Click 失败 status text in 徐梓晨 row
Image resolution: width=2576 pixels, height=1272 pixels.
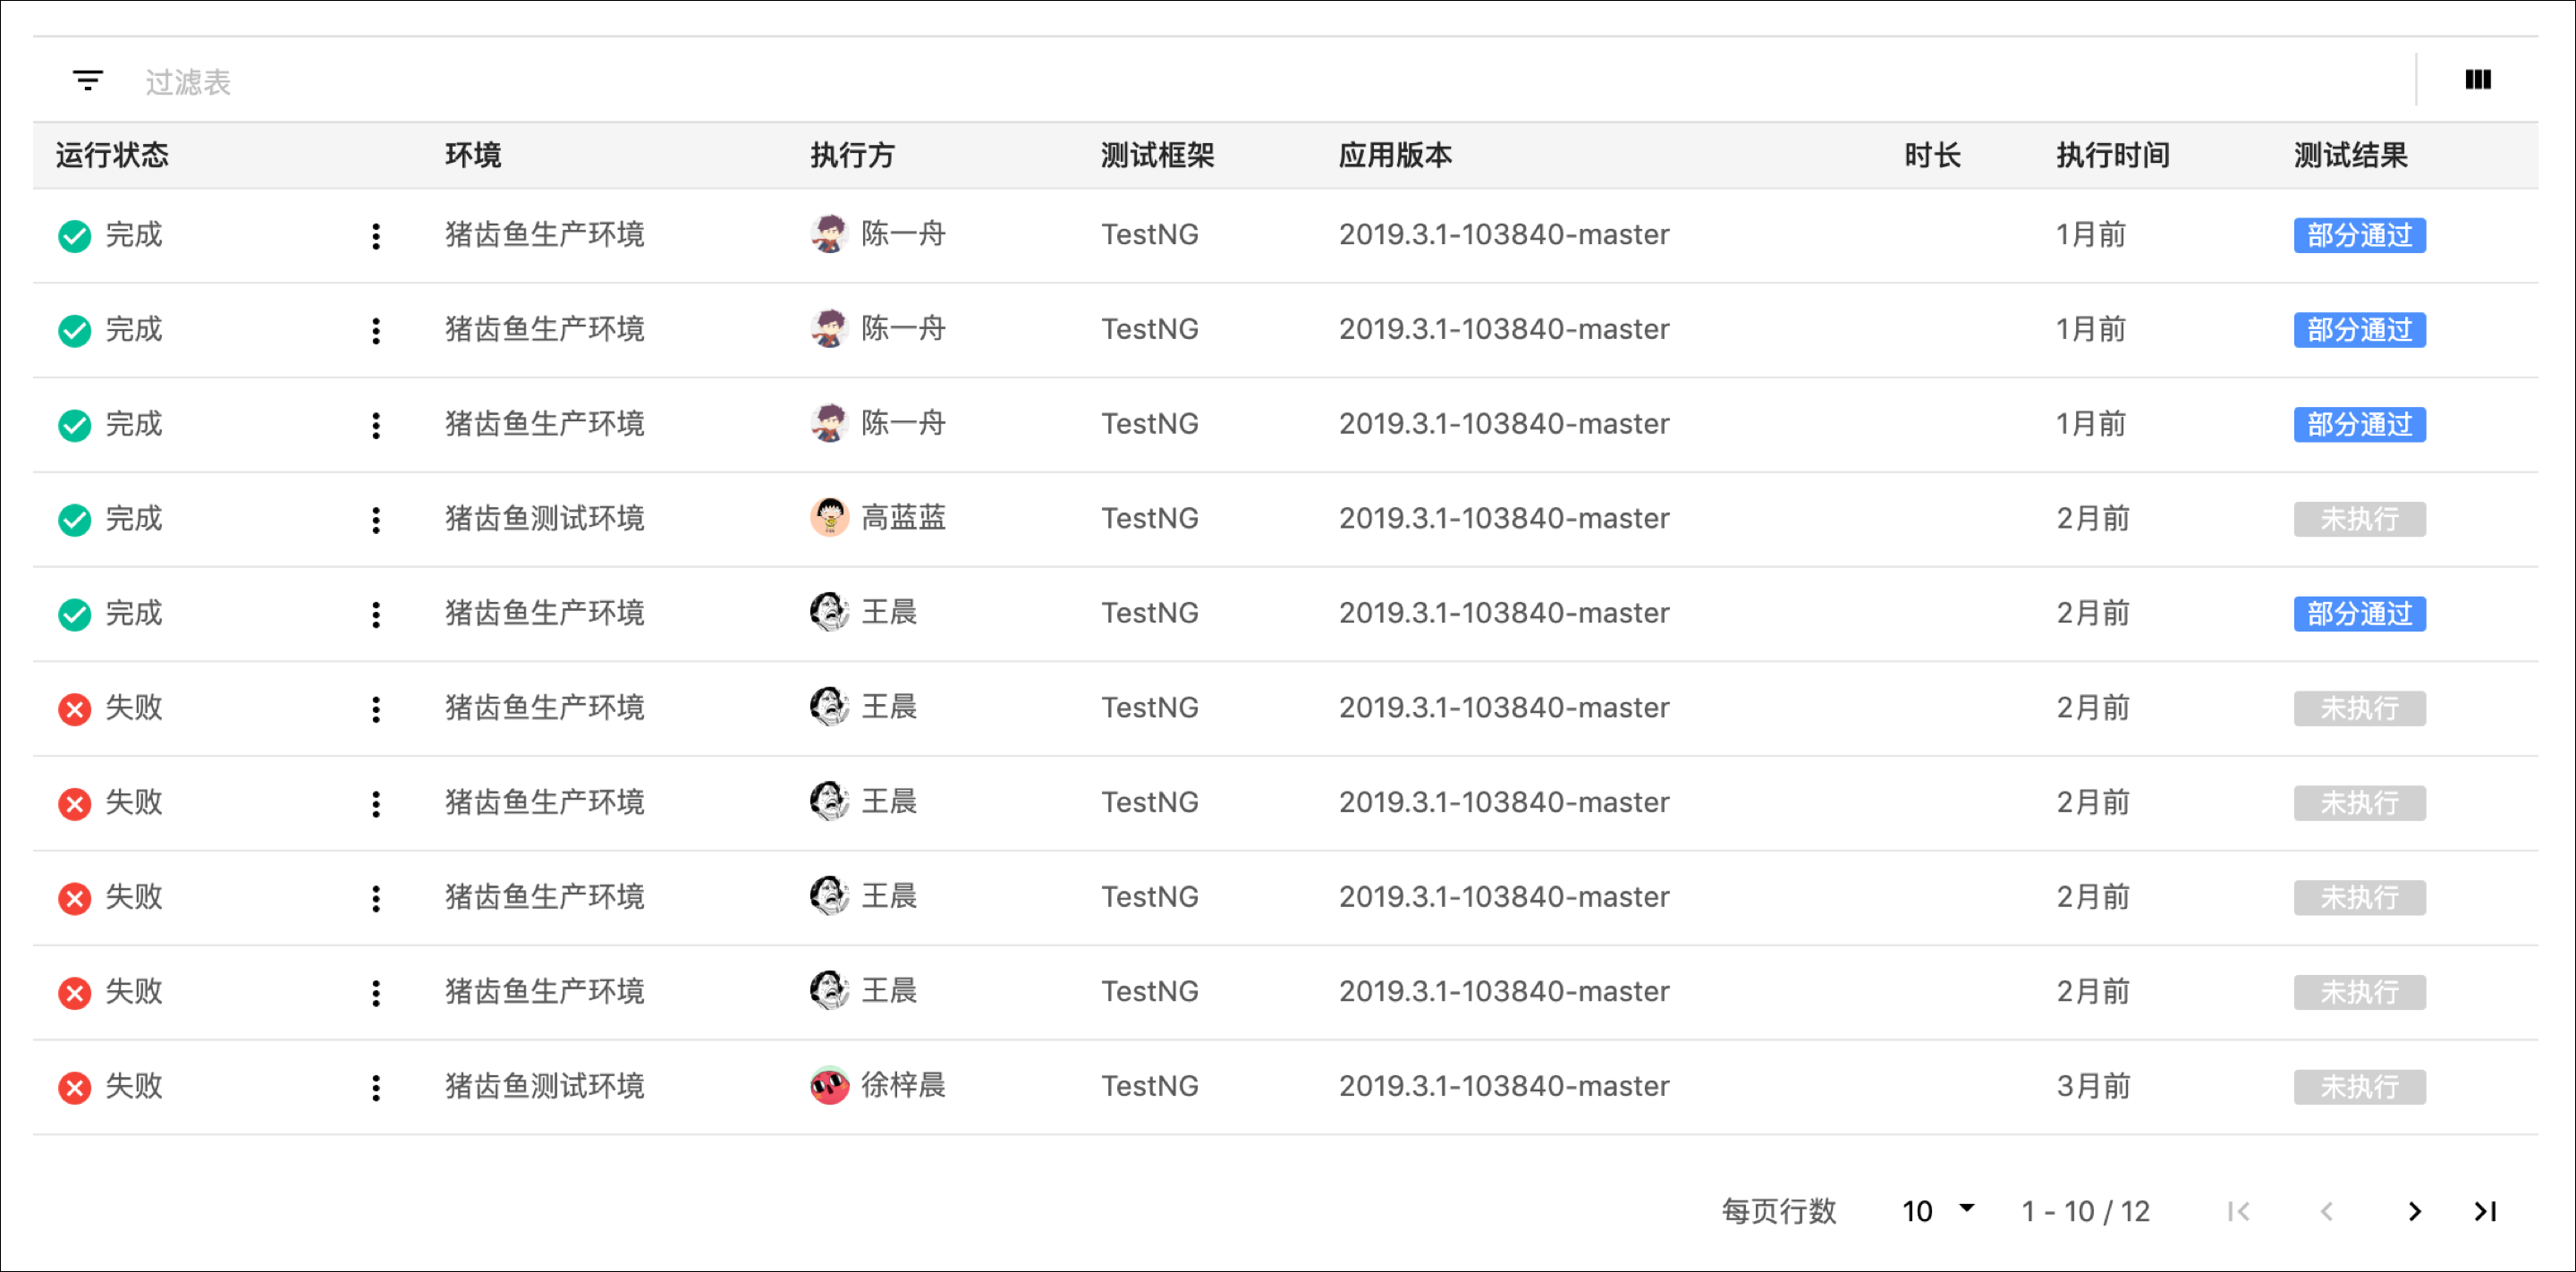[134, 1086]
